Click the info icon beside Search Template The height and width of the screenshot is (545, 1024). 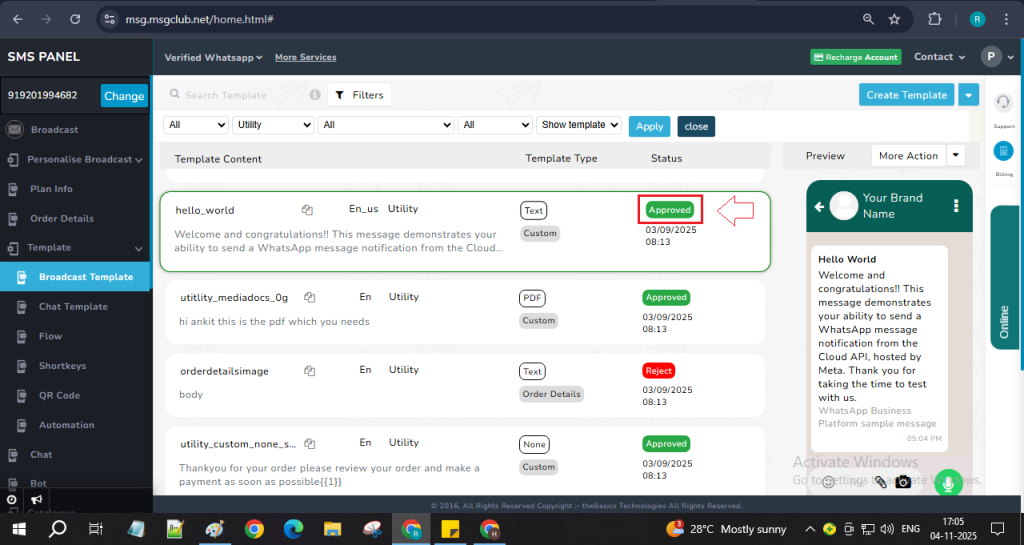pyautogui.click(x=315, y=95)
